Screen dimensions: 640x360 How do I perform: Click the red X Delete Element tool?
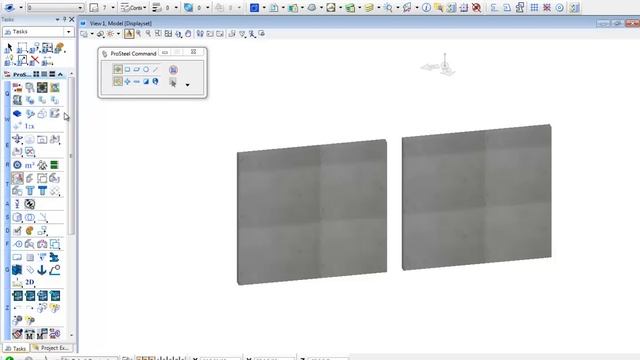[35, 60]
